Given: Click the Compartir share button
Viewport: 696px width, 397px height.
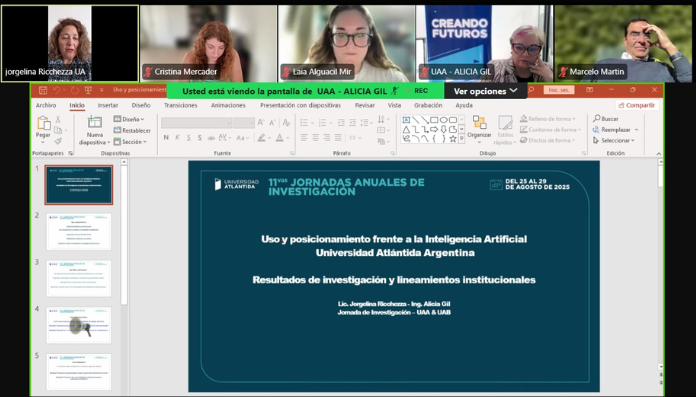Looking at the screenshot, I should [637, 105].
